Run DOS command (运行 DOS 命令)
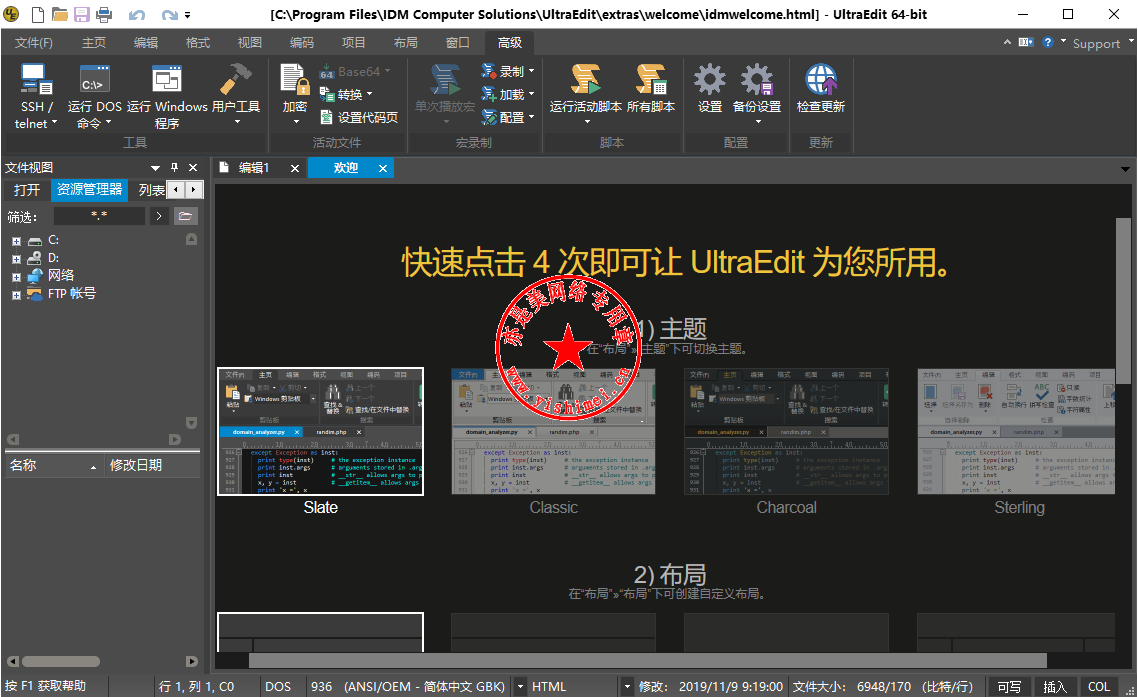Screen dimensions: 1138x697 94,96
